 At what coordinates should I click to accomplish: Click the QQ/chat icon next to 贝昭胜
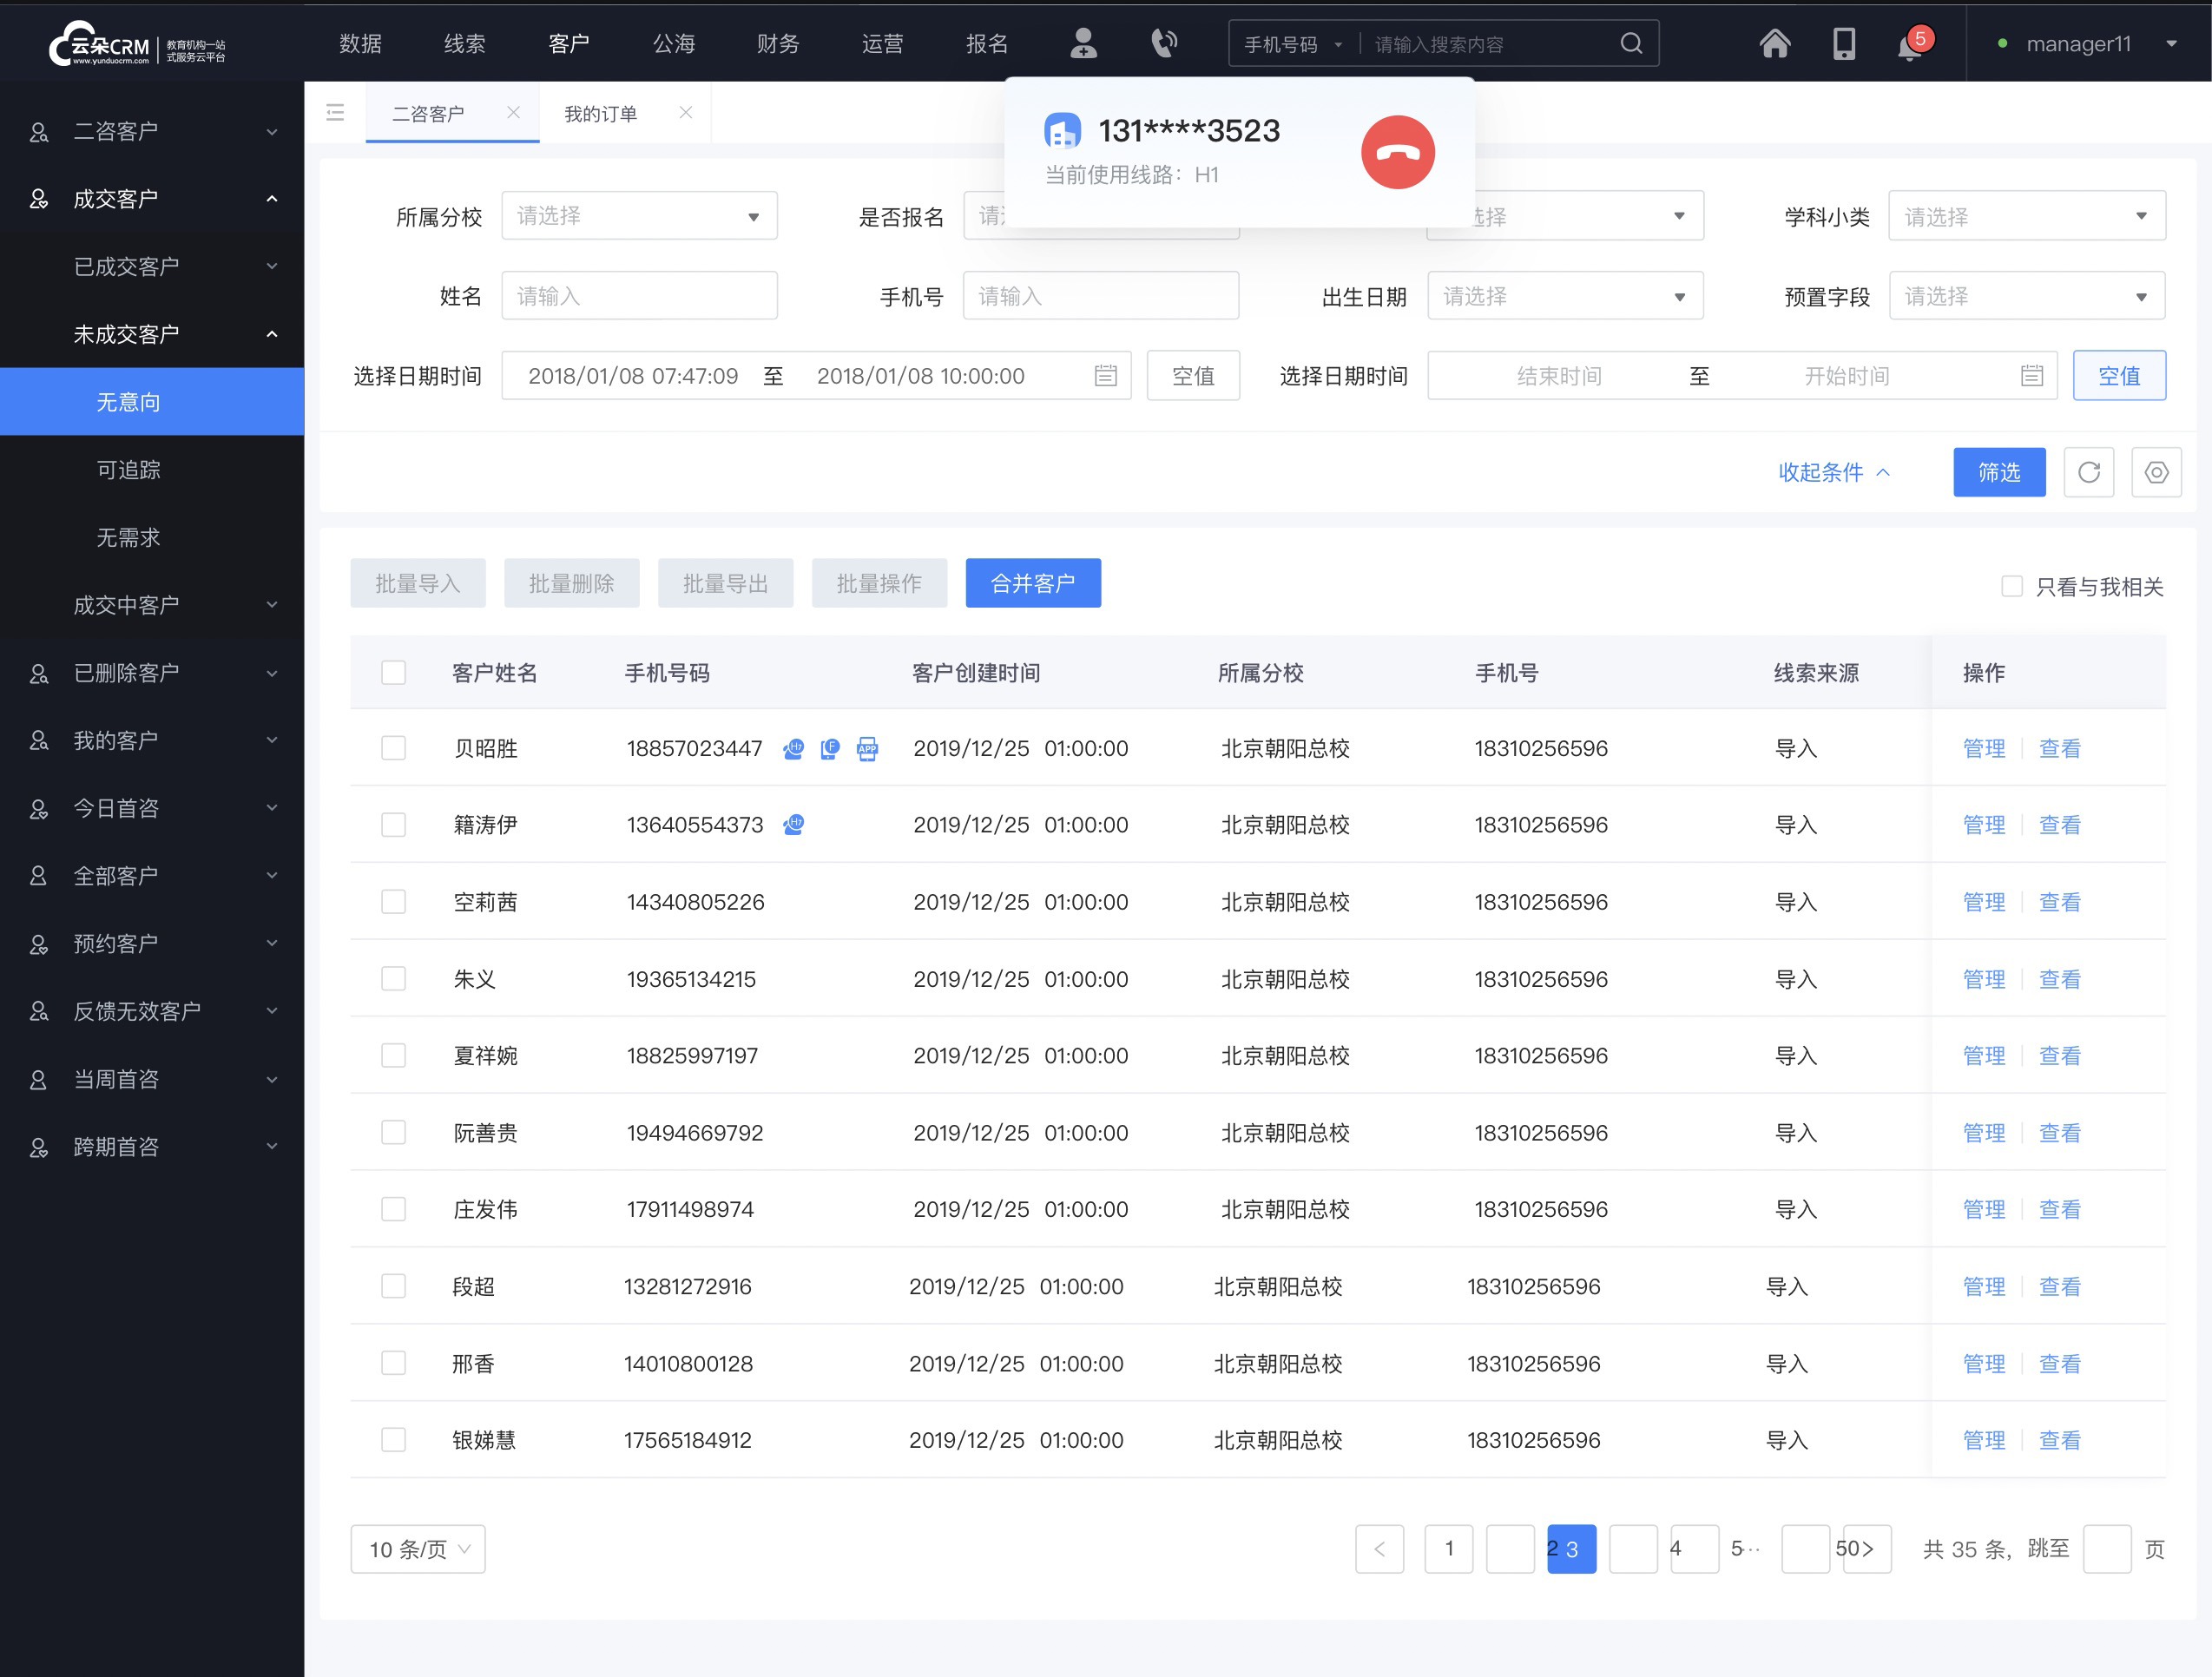794,748
